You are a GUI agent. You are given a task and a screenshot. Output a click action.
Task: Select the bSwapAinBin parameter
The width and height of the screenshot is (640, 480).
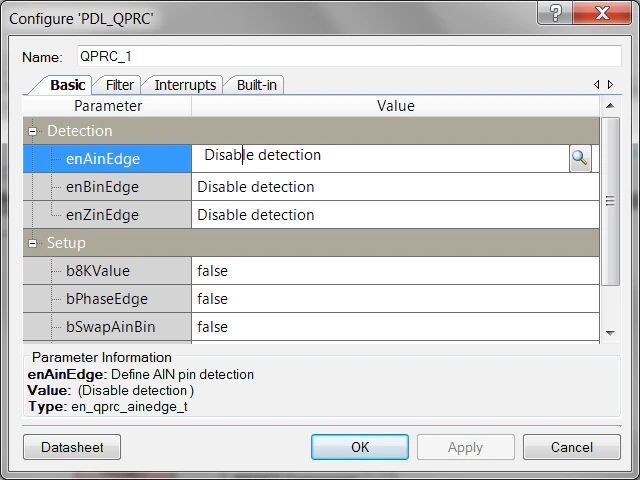click(x=107, y=327)
